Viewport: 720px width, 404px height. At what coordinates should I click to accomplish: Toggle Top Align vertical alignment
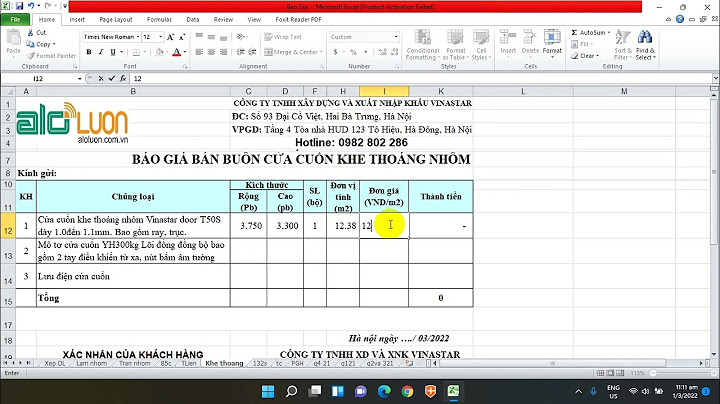[x=199, y=37]
